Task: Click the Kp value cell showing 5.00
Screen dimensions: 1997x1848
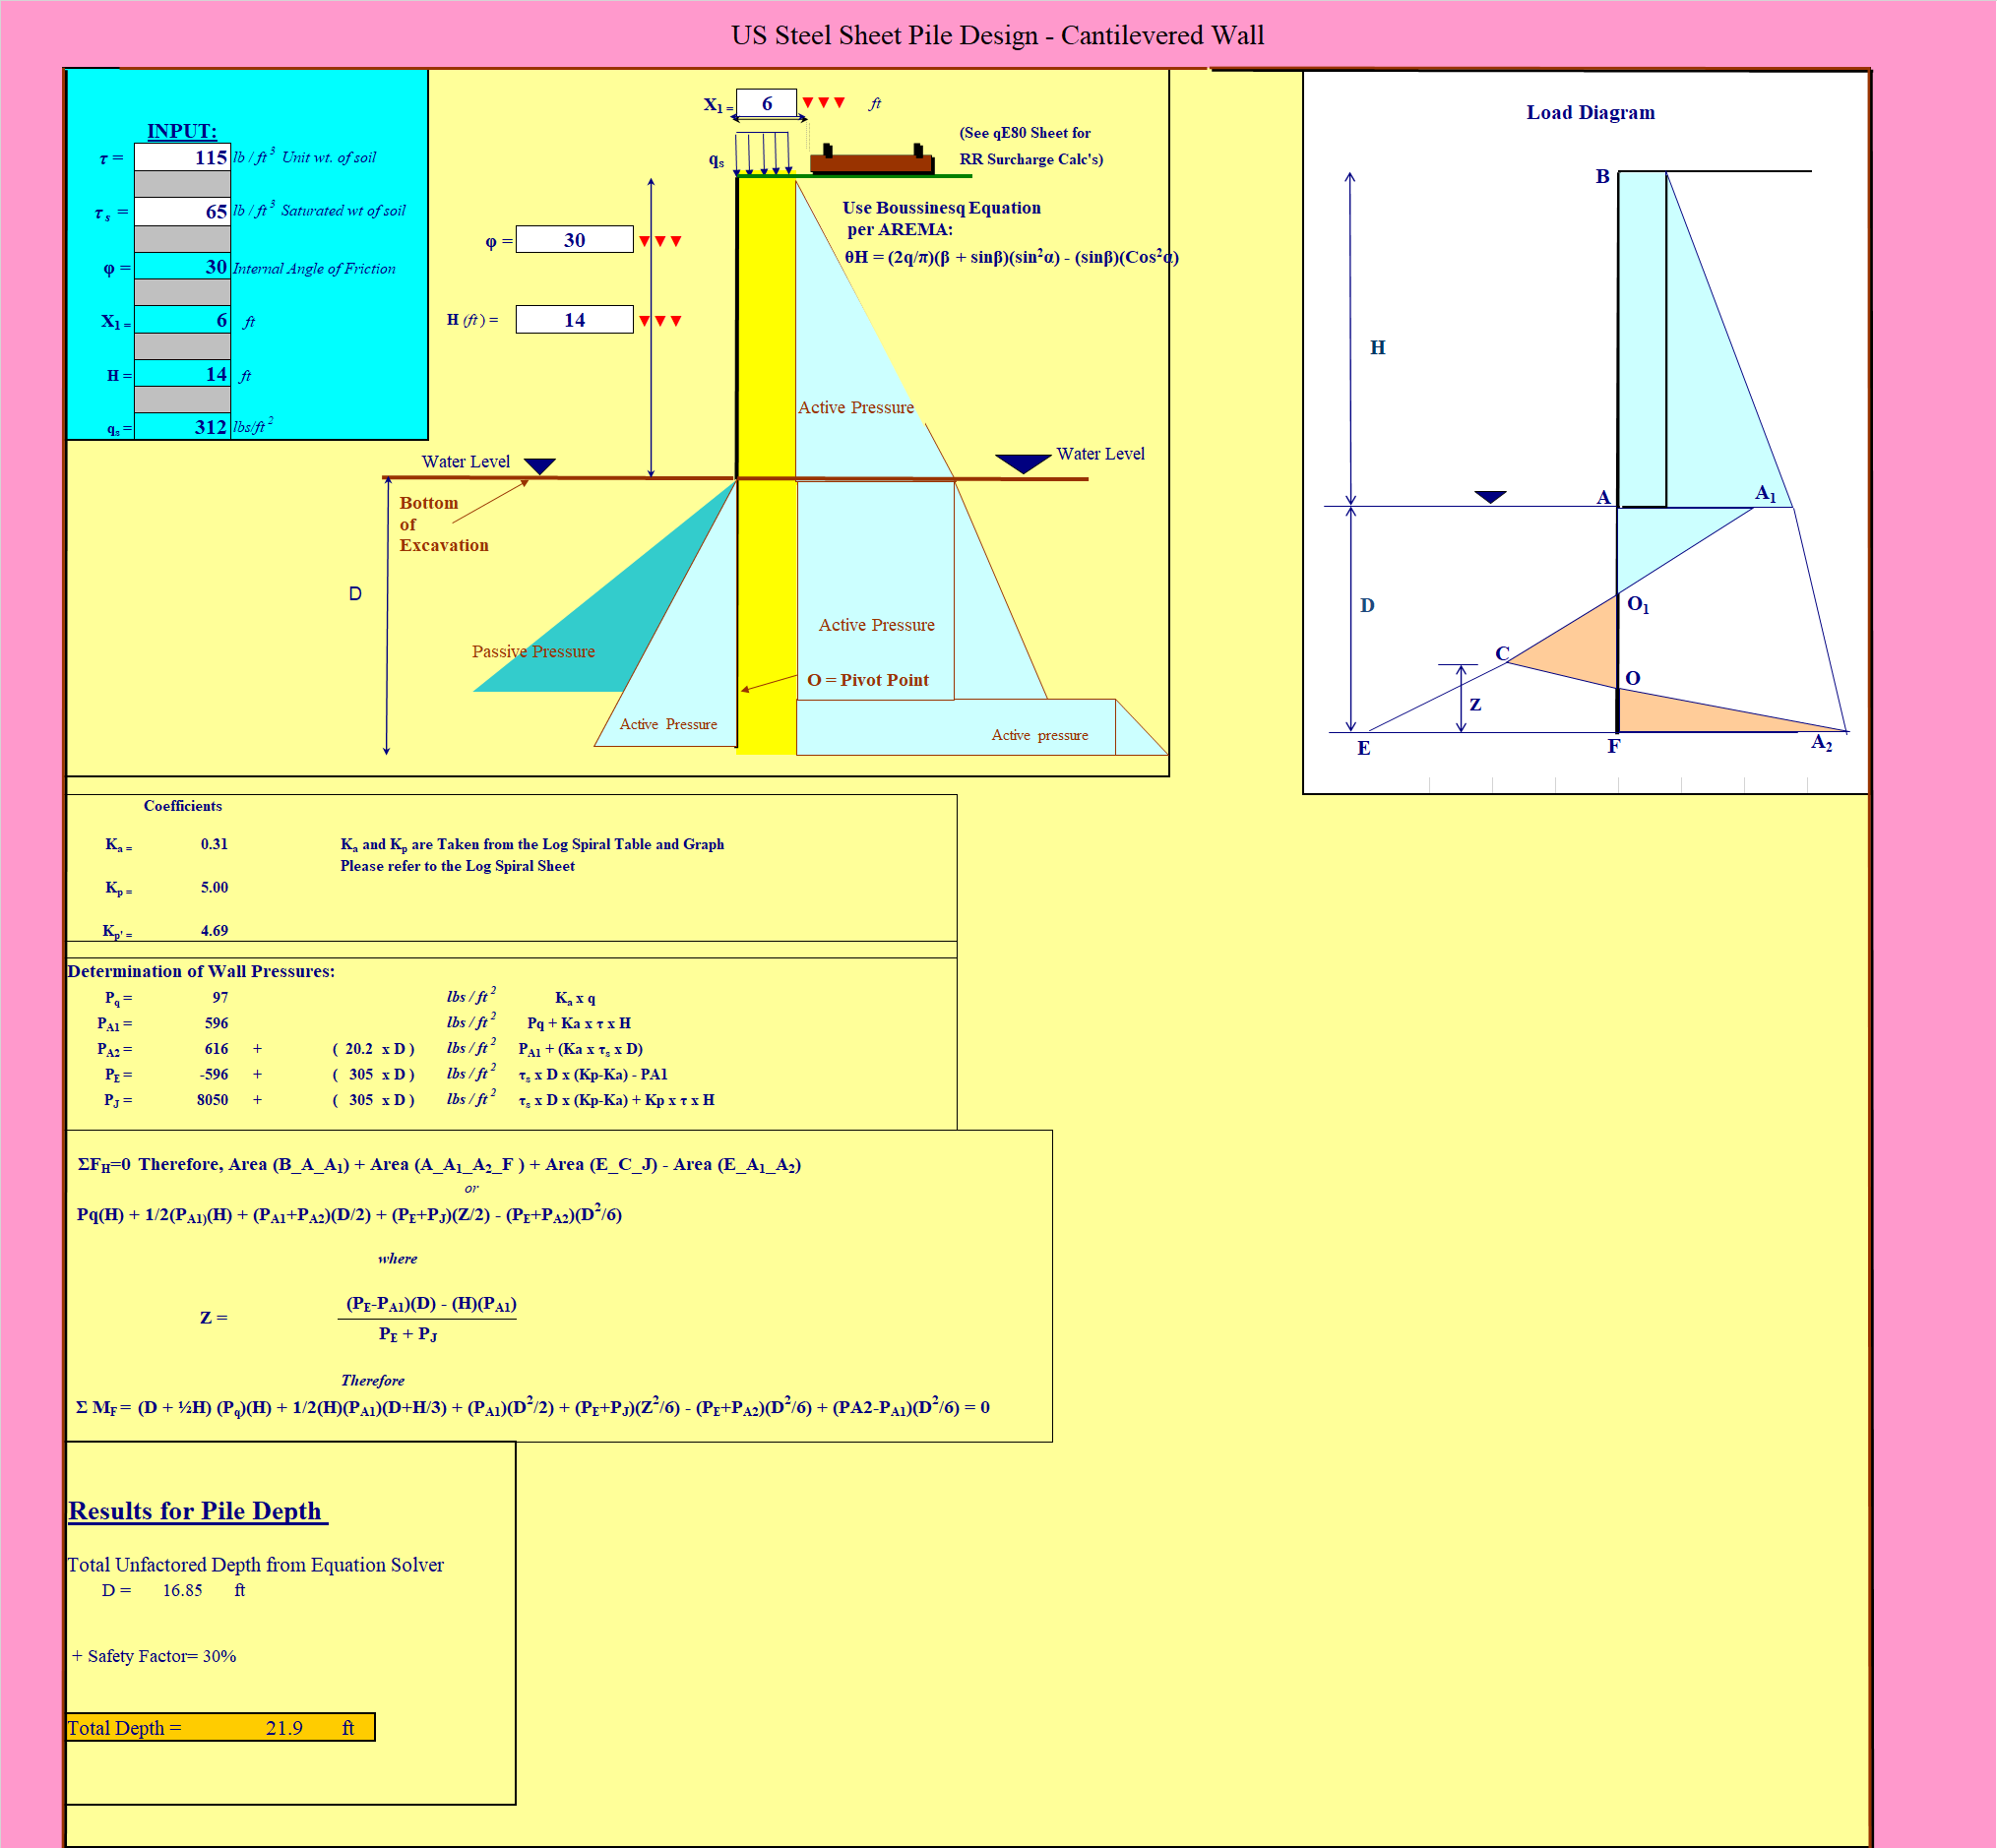Action: pos(214,887)
